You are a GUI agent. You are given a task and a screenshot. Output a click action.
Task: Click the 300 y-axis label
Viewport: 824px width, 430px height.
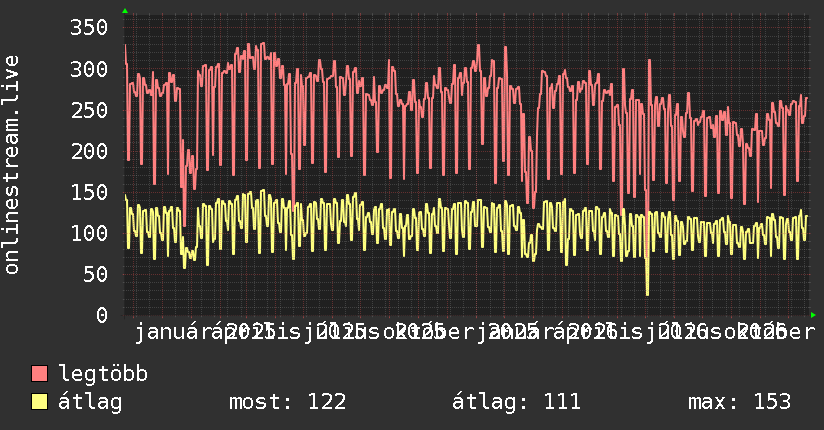[x=89, y=69]
